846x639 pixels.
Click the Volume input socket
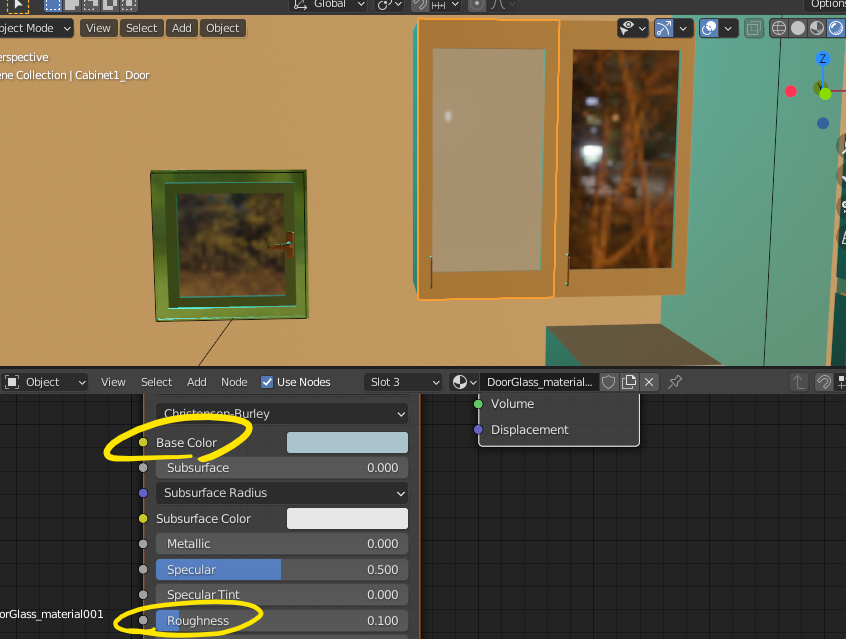click(478, 404)
